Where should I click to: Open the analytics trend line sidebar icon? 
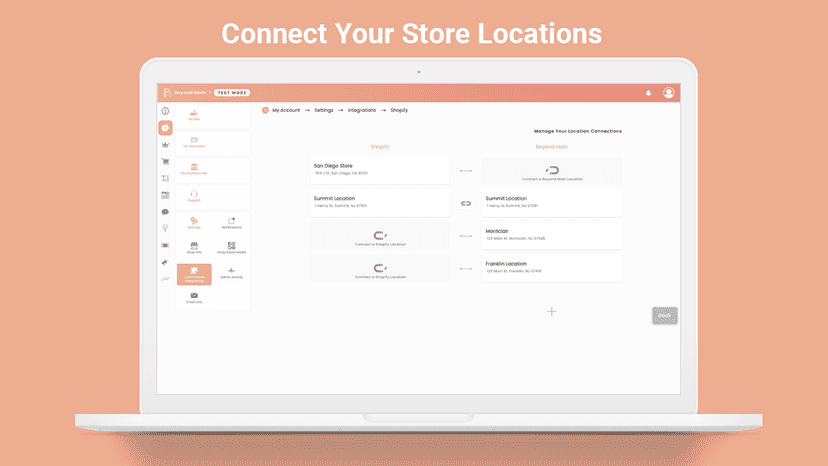click(165, 279)
